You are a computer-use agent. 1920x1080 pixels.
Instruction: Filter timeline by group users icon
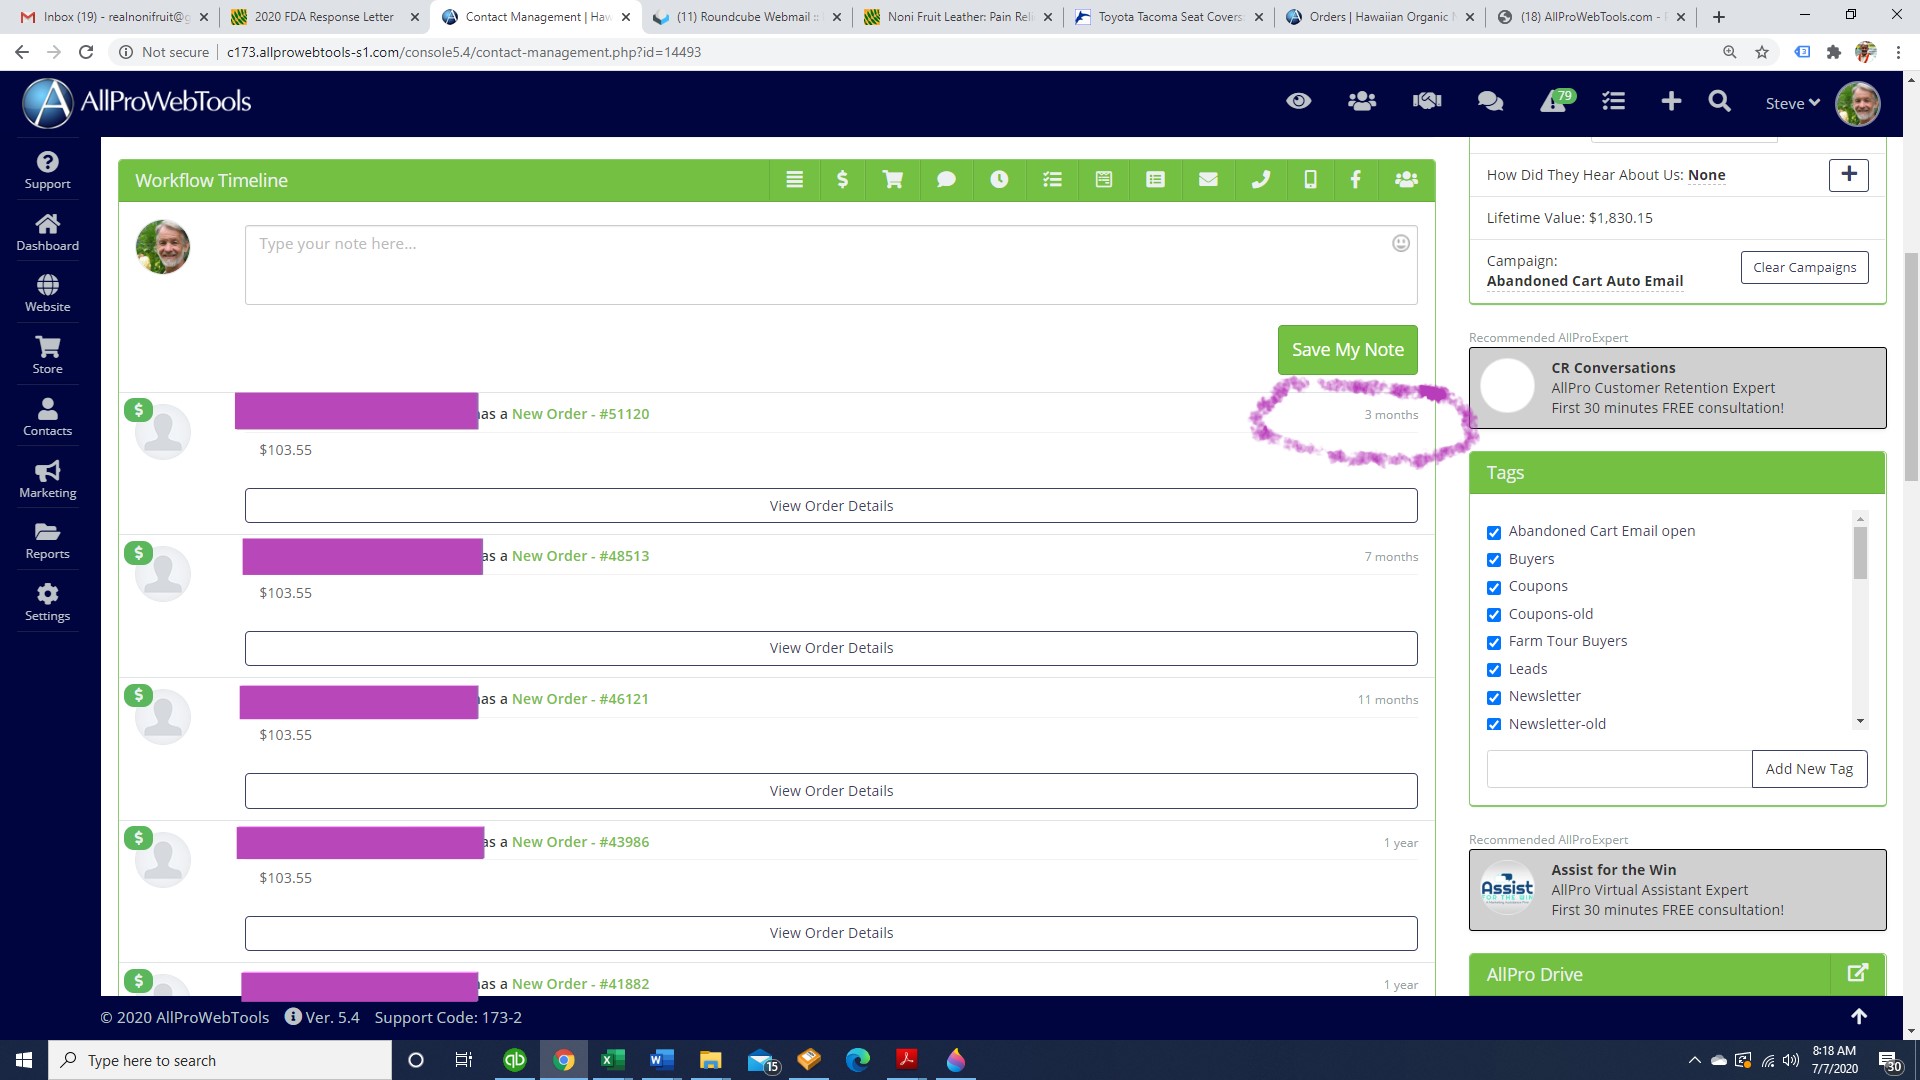pos(1406,180)
